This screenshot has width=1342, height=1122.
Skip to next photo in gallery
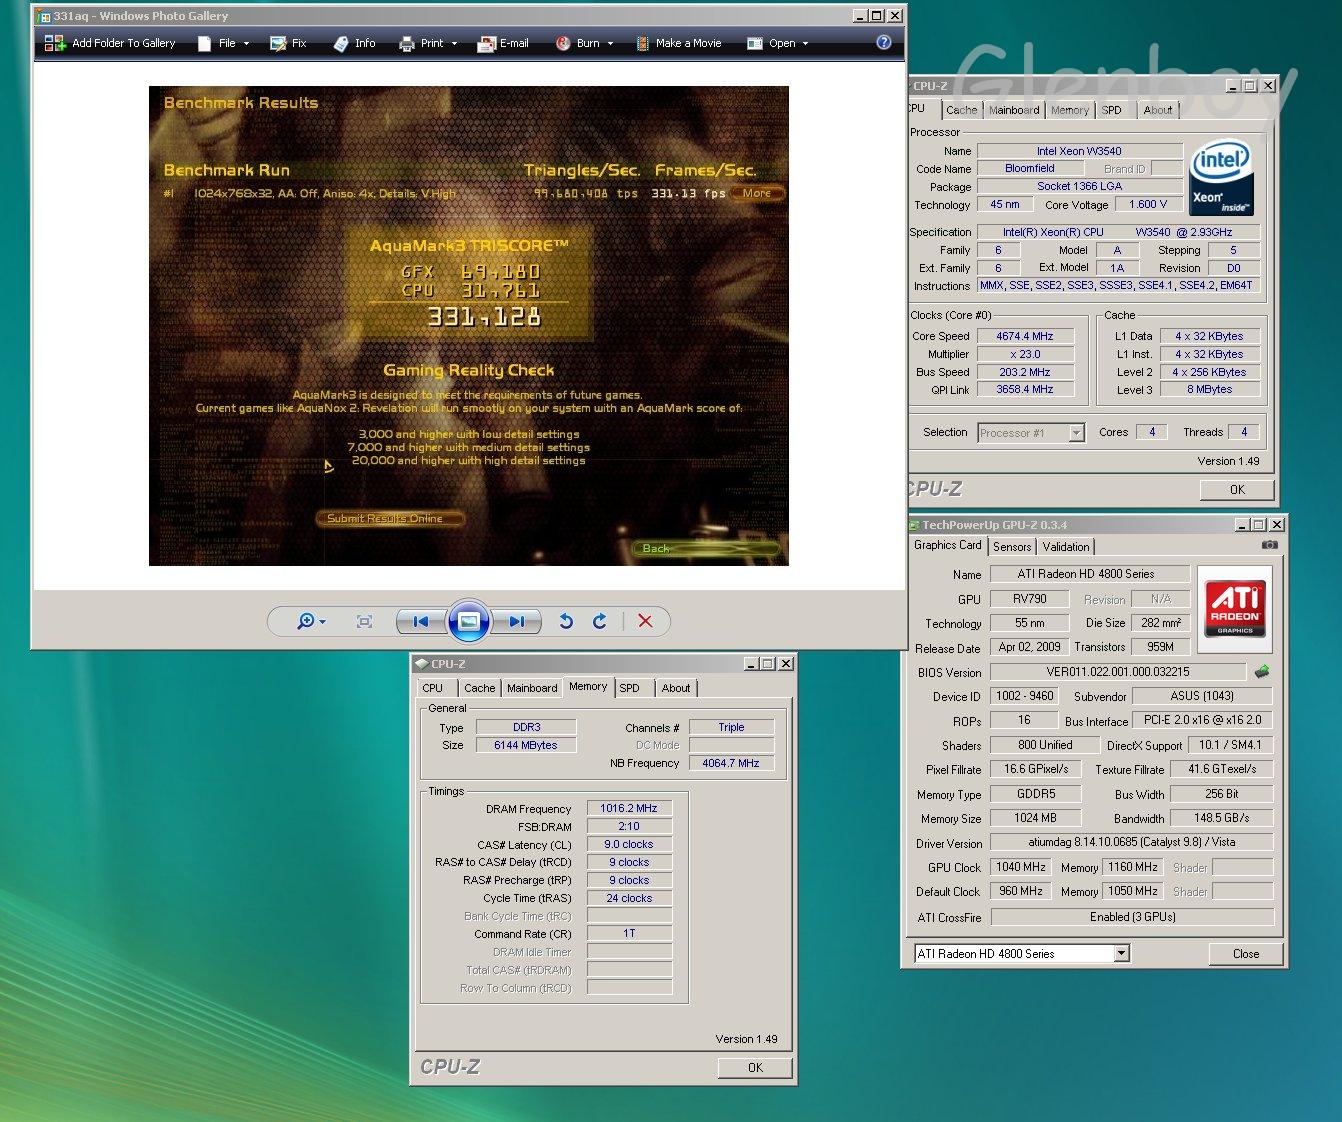(x=516, y=621)
